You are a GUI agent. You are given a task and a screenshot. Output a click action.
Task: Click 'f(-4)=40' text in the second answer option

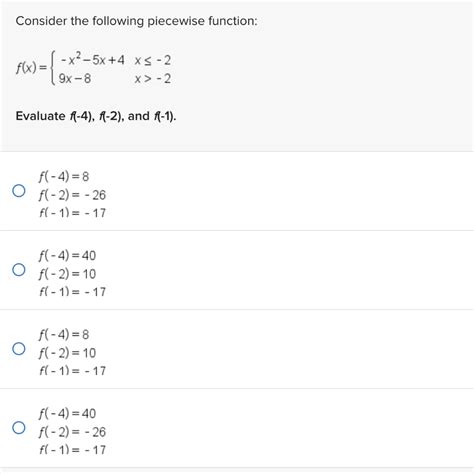point(67,256)
